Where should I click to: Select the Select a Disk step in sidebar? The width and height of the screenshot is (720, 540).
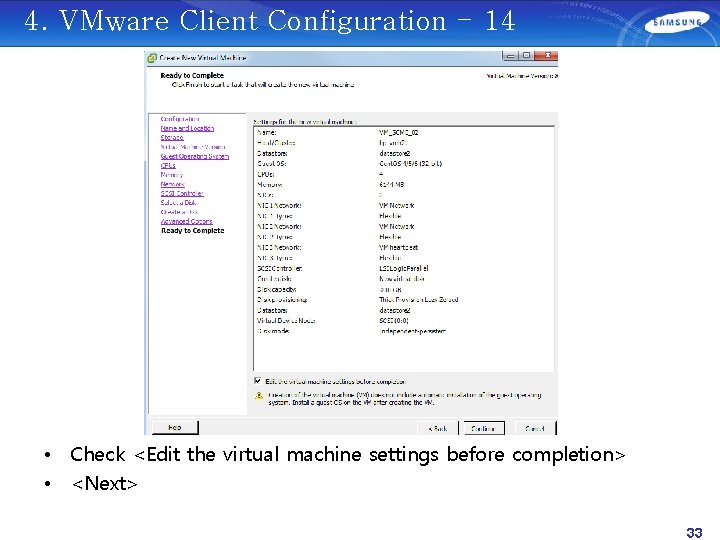(x=179, y=202)
